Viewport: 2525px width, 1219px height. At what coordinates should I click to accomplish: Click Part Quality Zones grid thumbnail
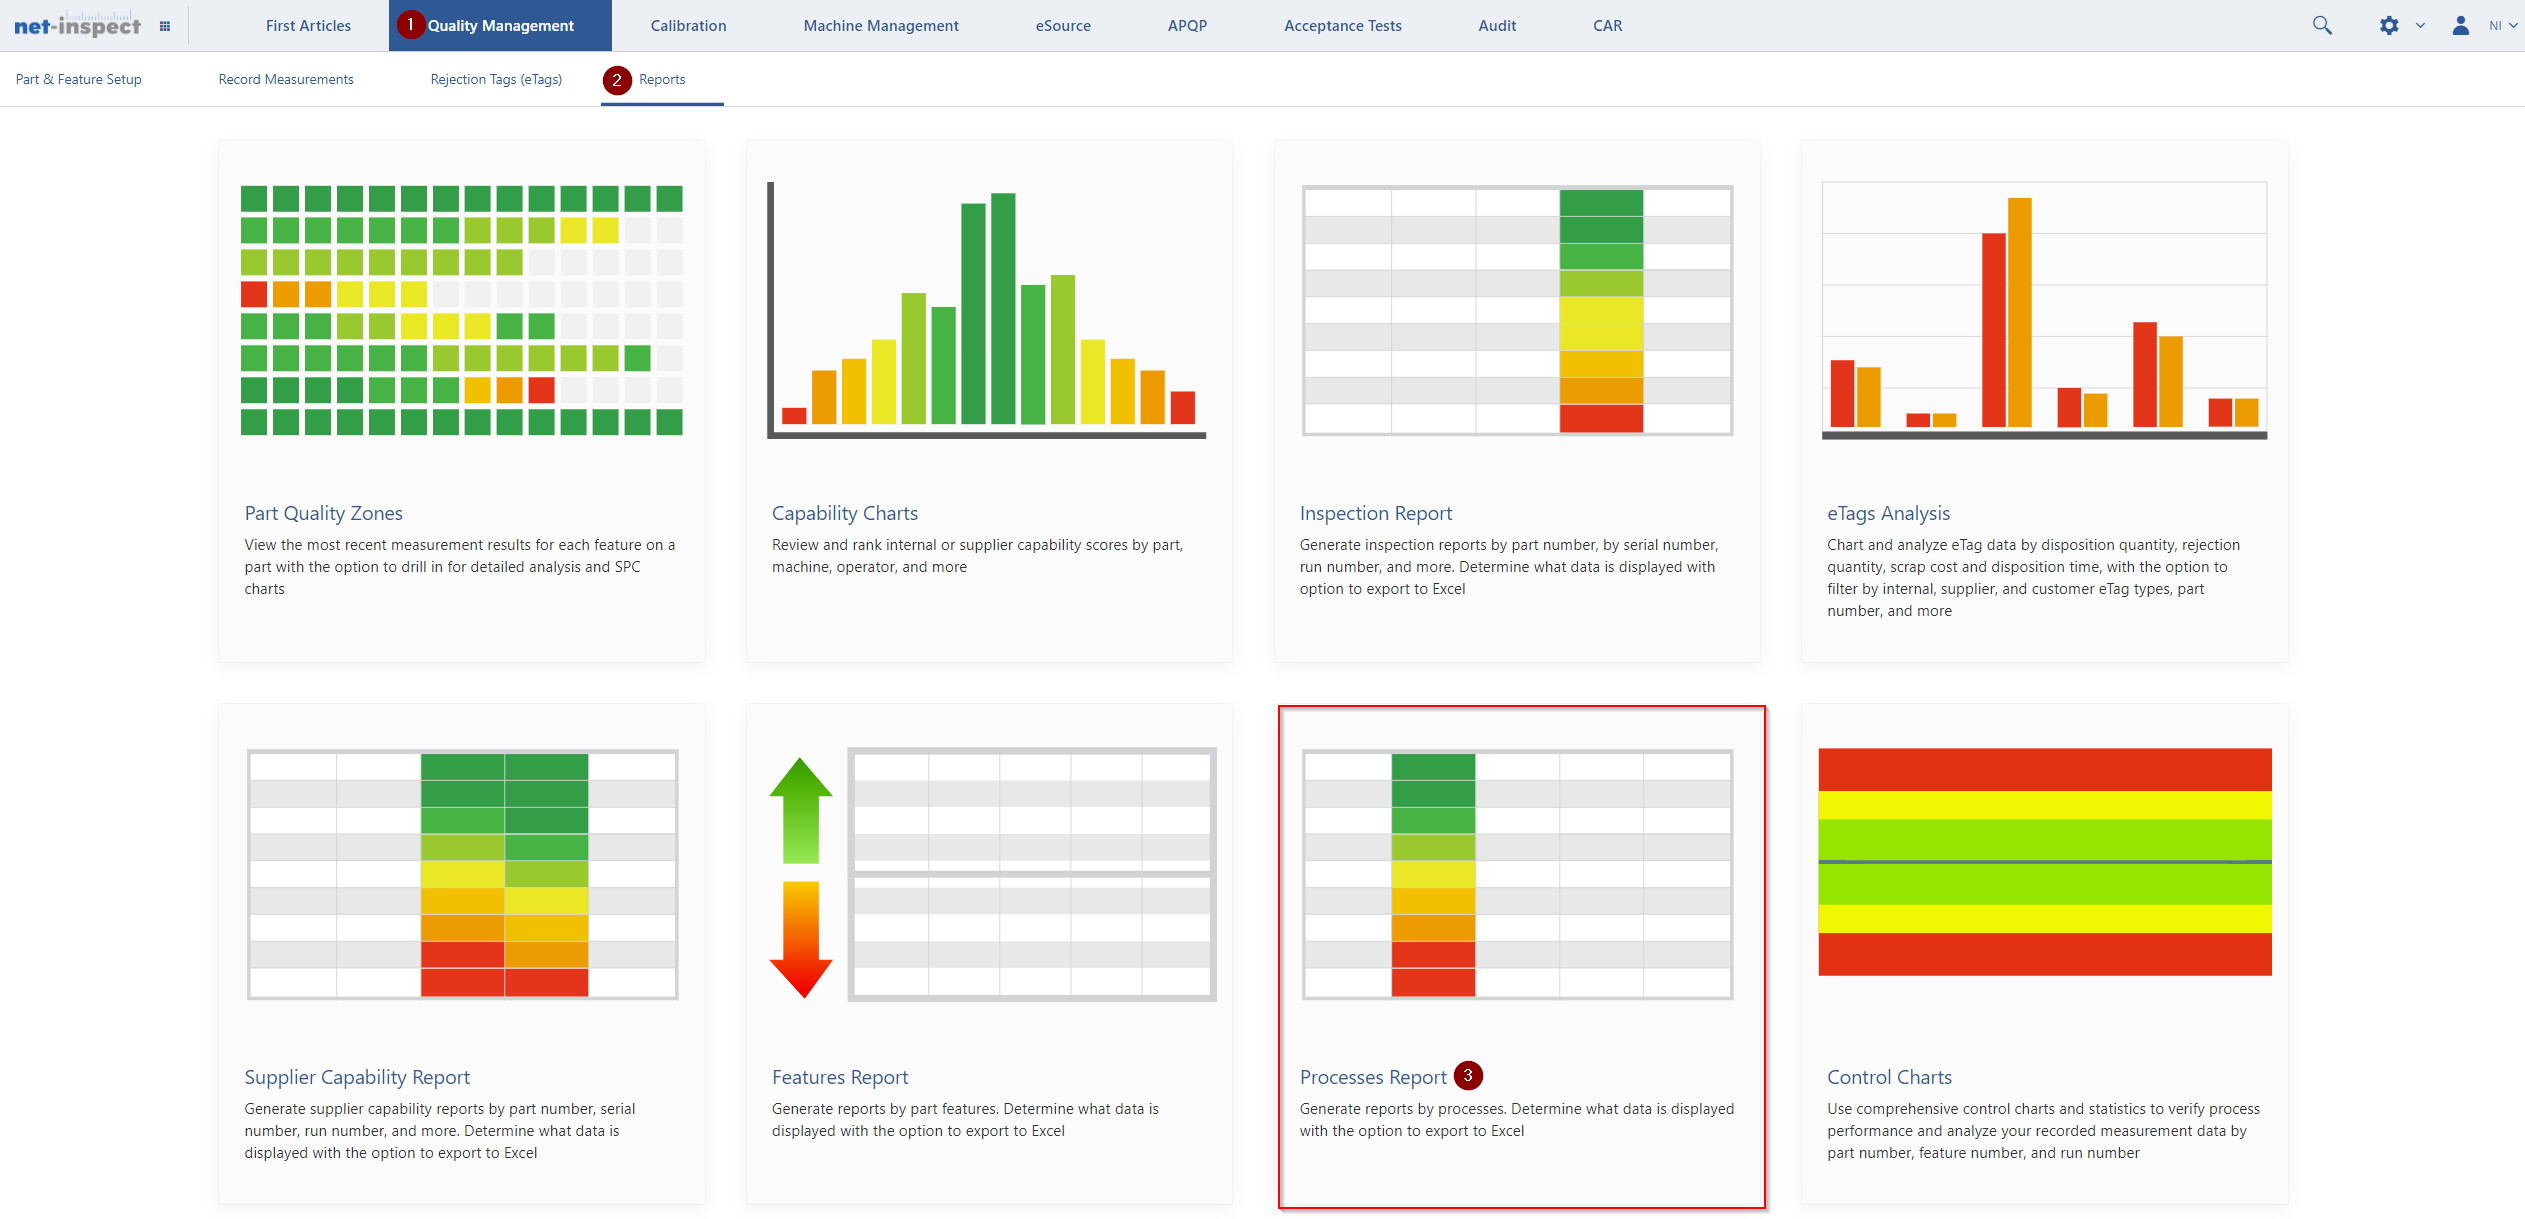coord(462,310)
